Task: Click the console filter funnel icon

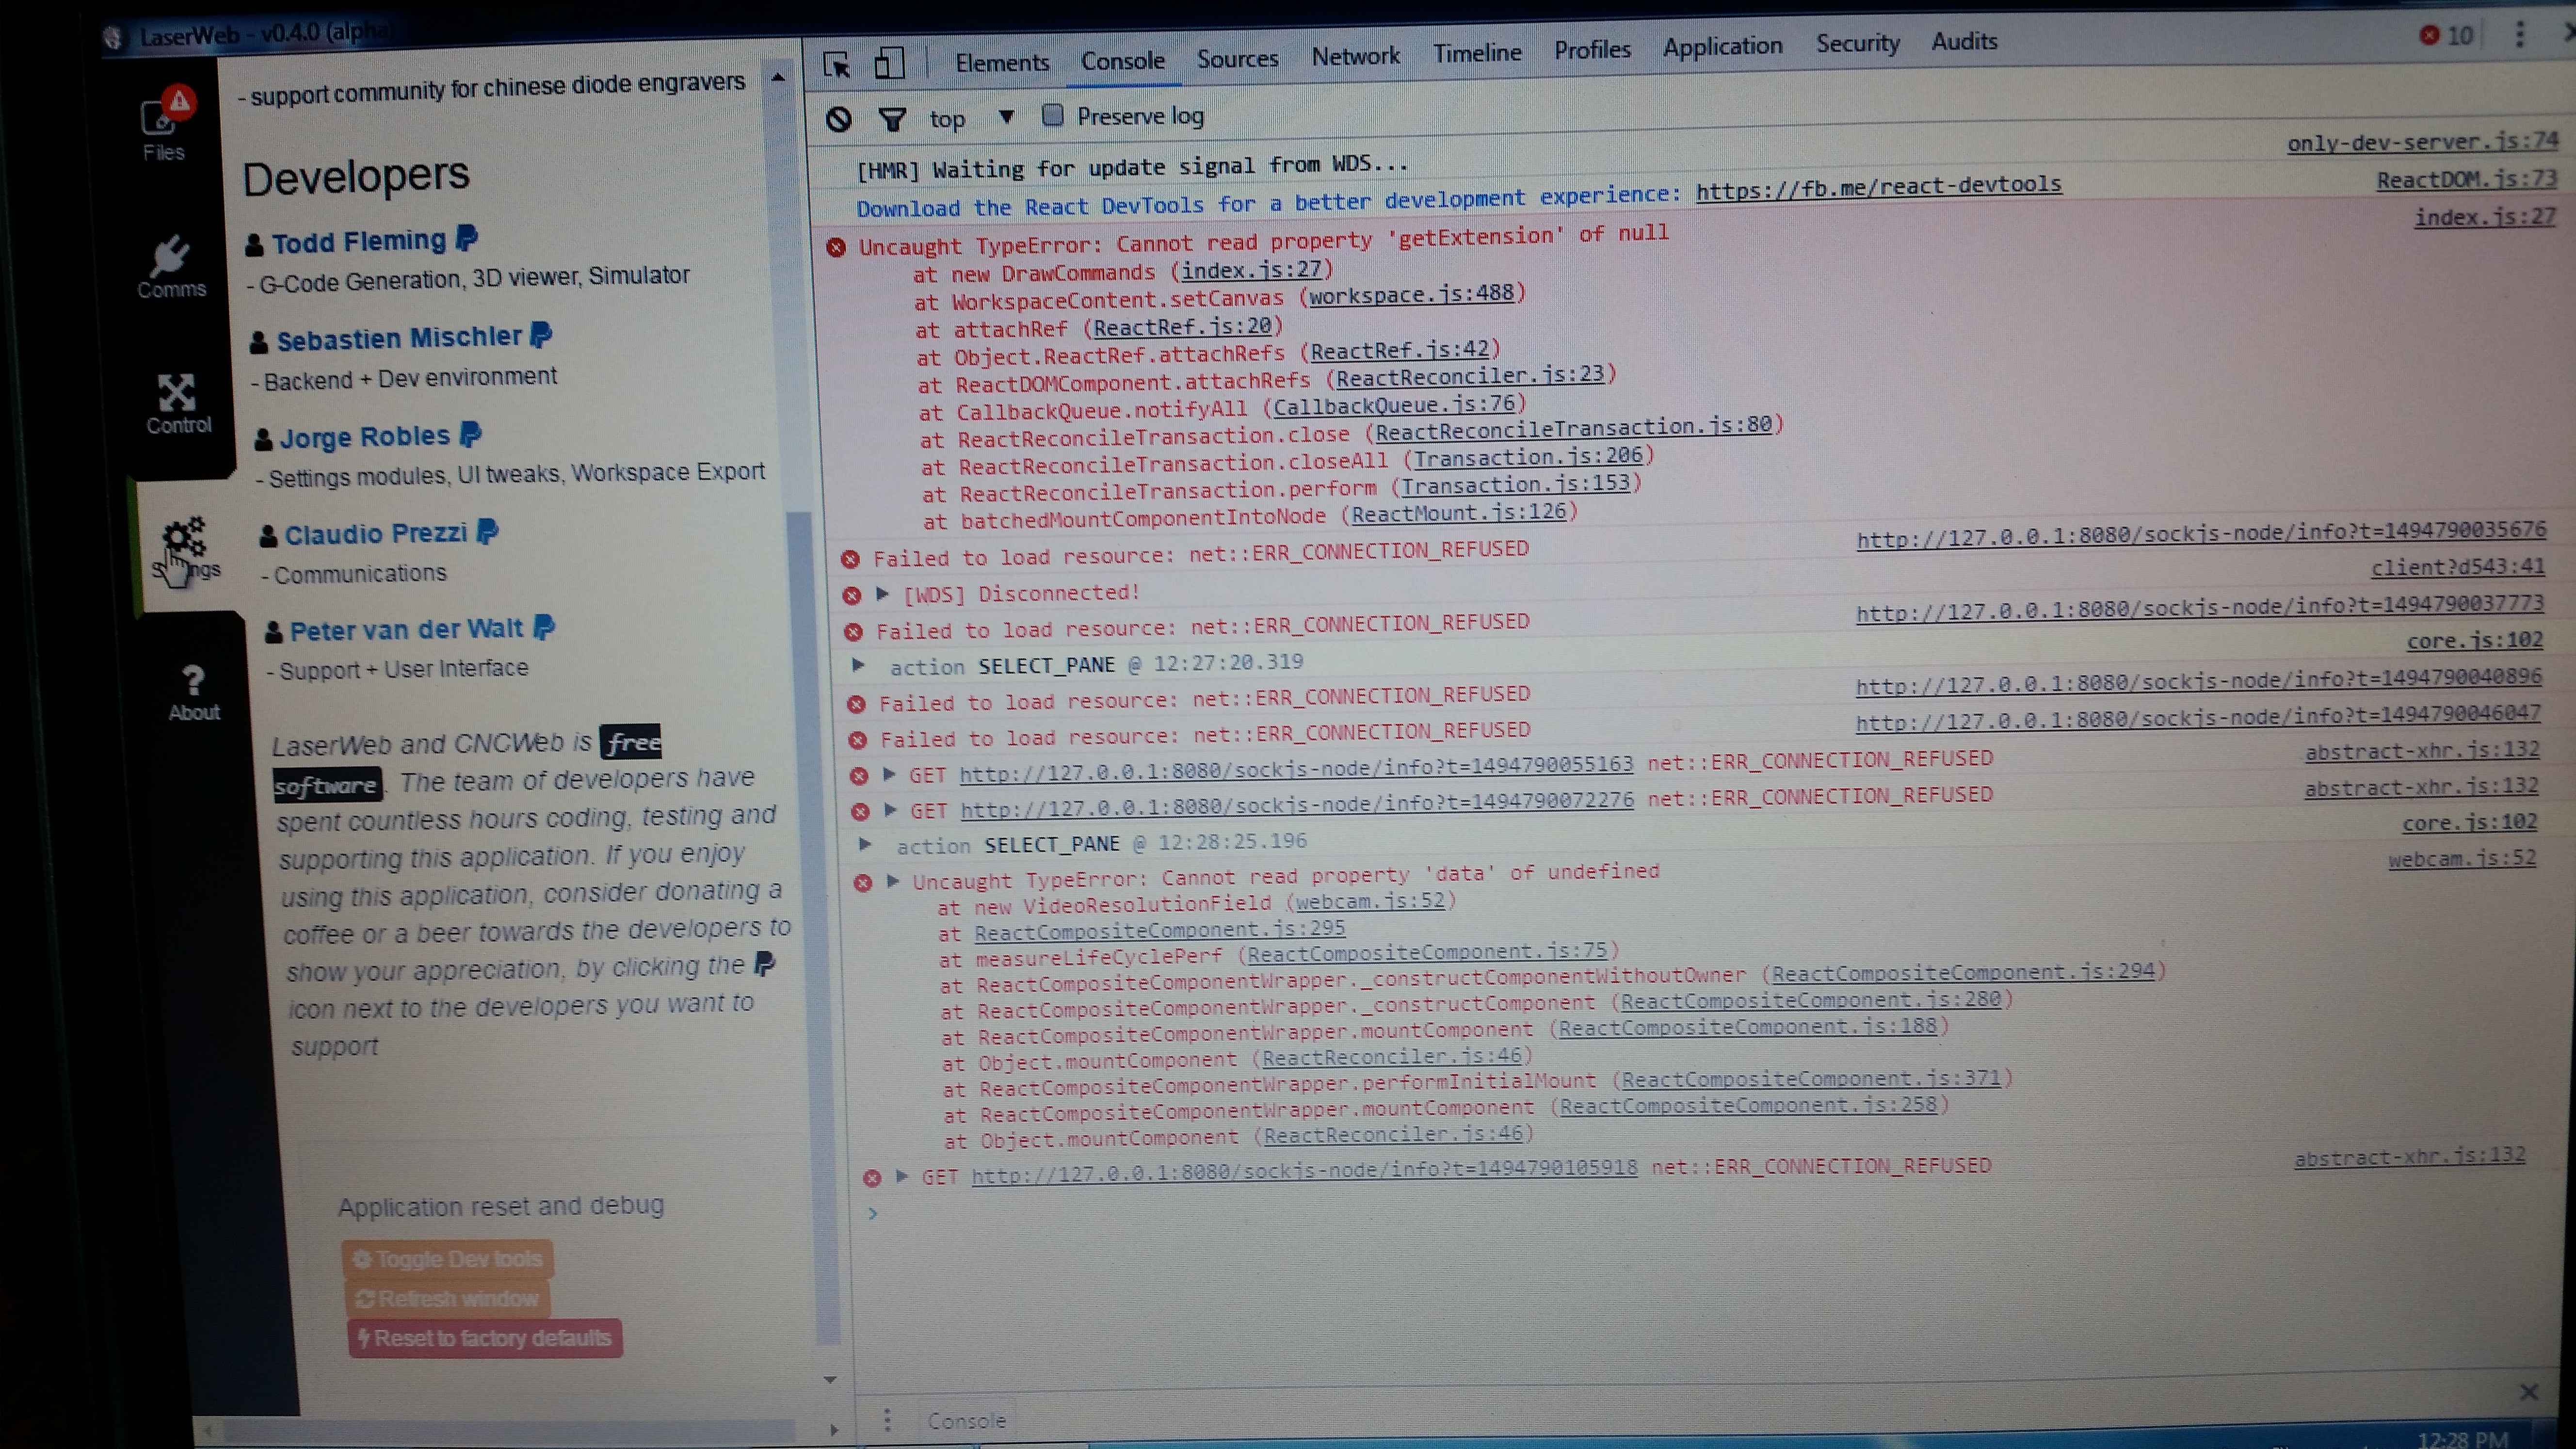Action: [892, 119]
